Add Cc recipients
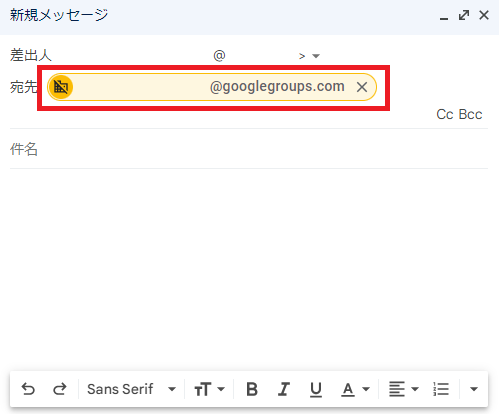The image size is (499, 414). coord(445,114)
